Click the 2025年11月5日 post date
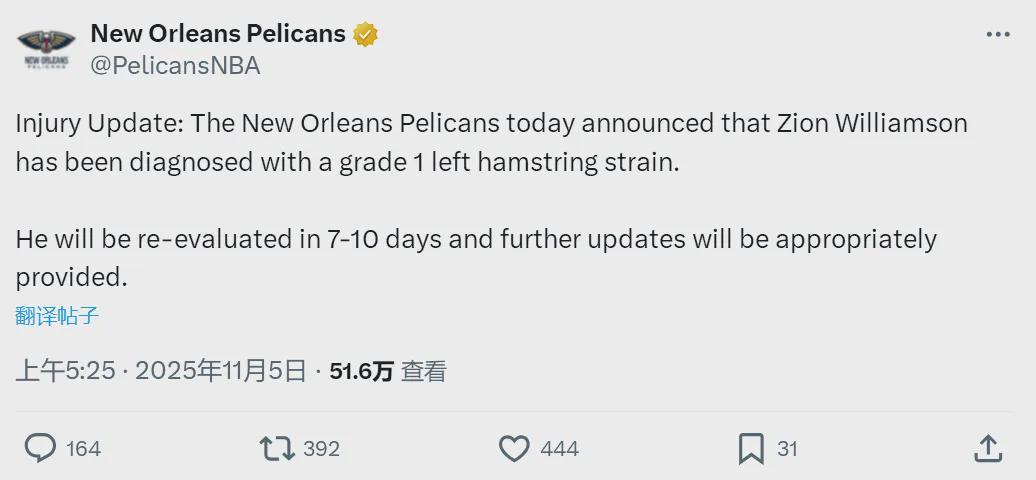Viewport: 1036px width, 480px height. click(x=220, y=372)
